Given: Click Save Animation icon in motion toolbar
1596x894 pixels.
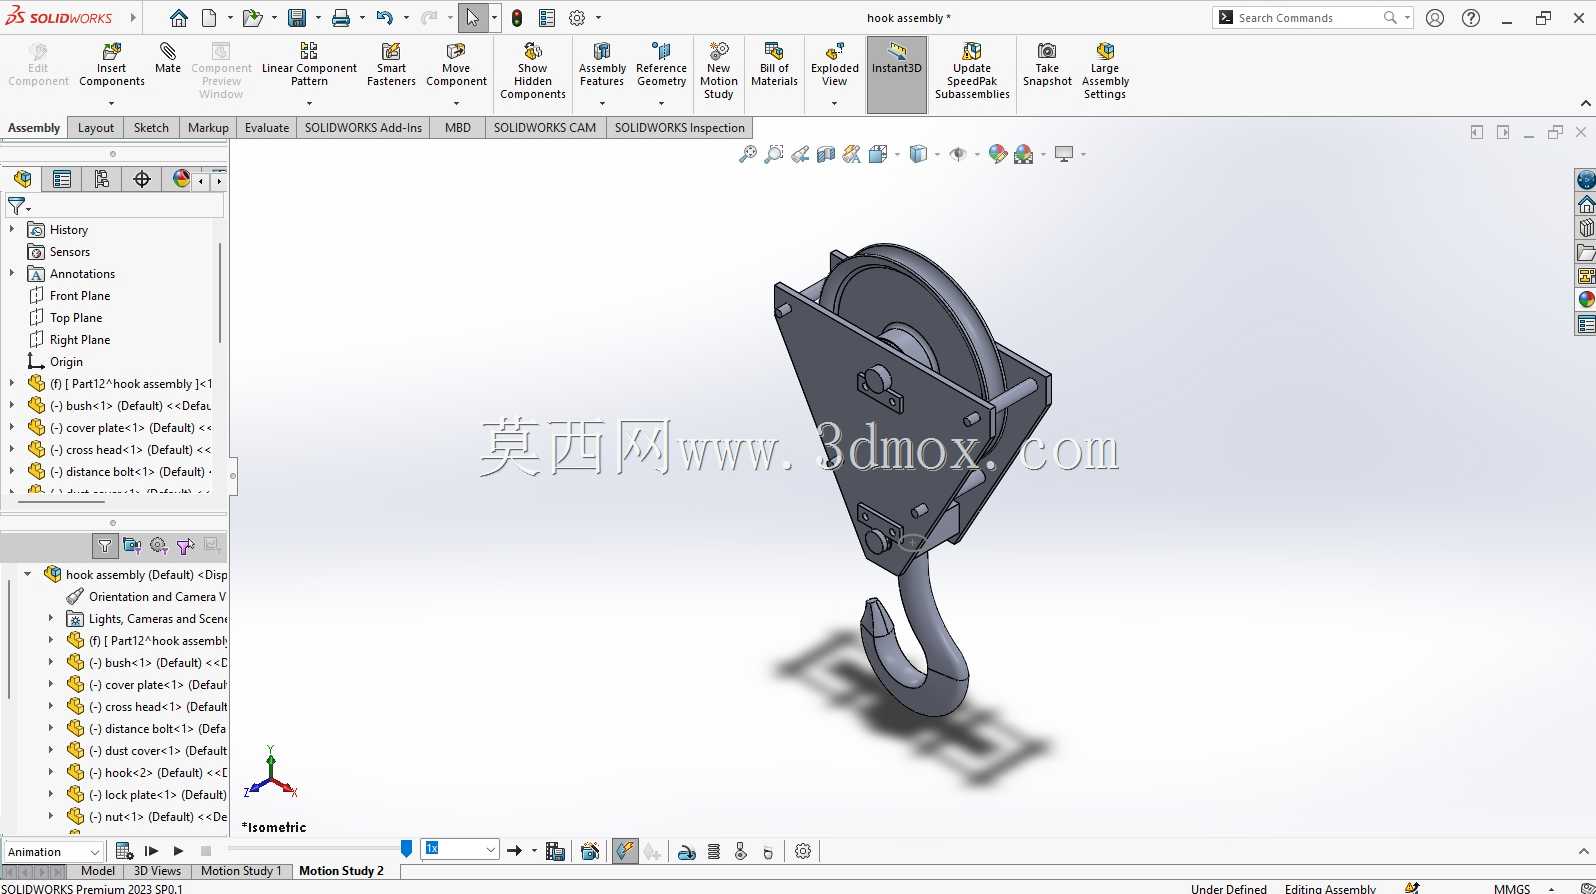Looking at the screenshot, I should click(x=556, y=851).
